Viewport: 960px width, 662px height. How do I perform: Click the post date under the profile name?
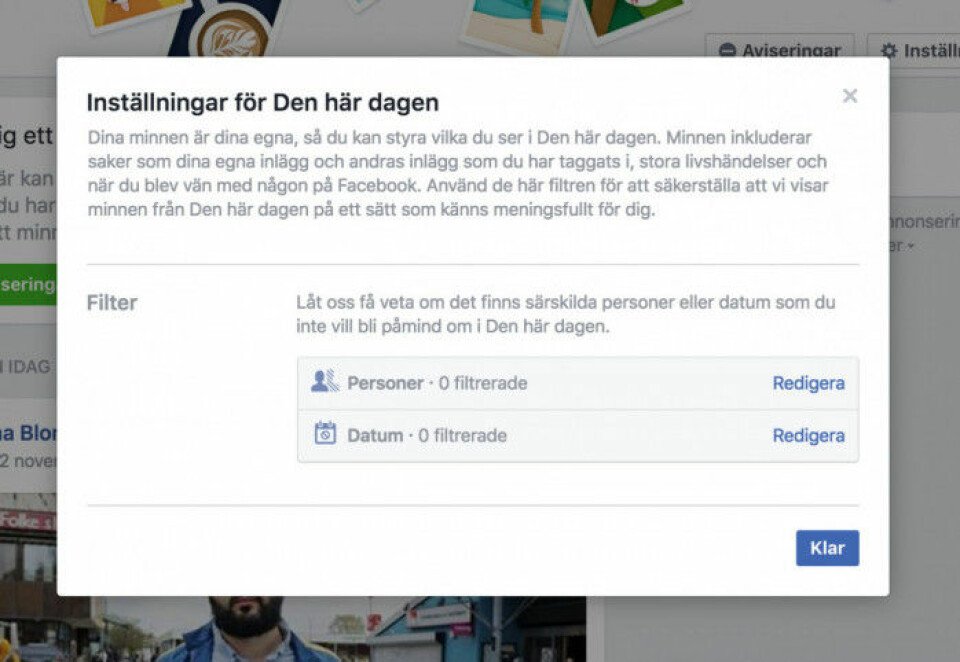pyautogui.click(x=28, y=461)
